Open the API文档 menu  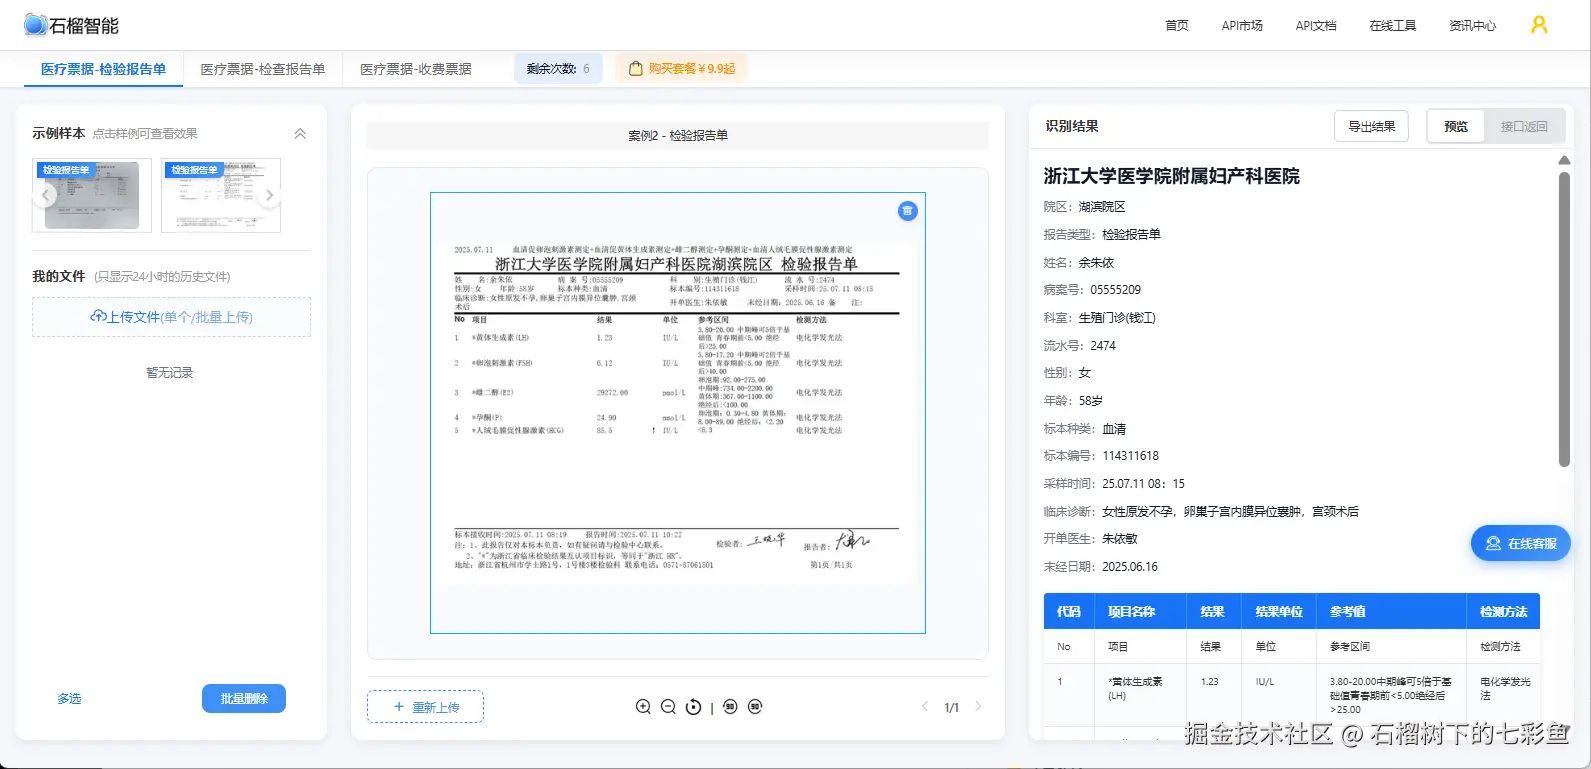pyautogui.click(x=1316, y=26)
